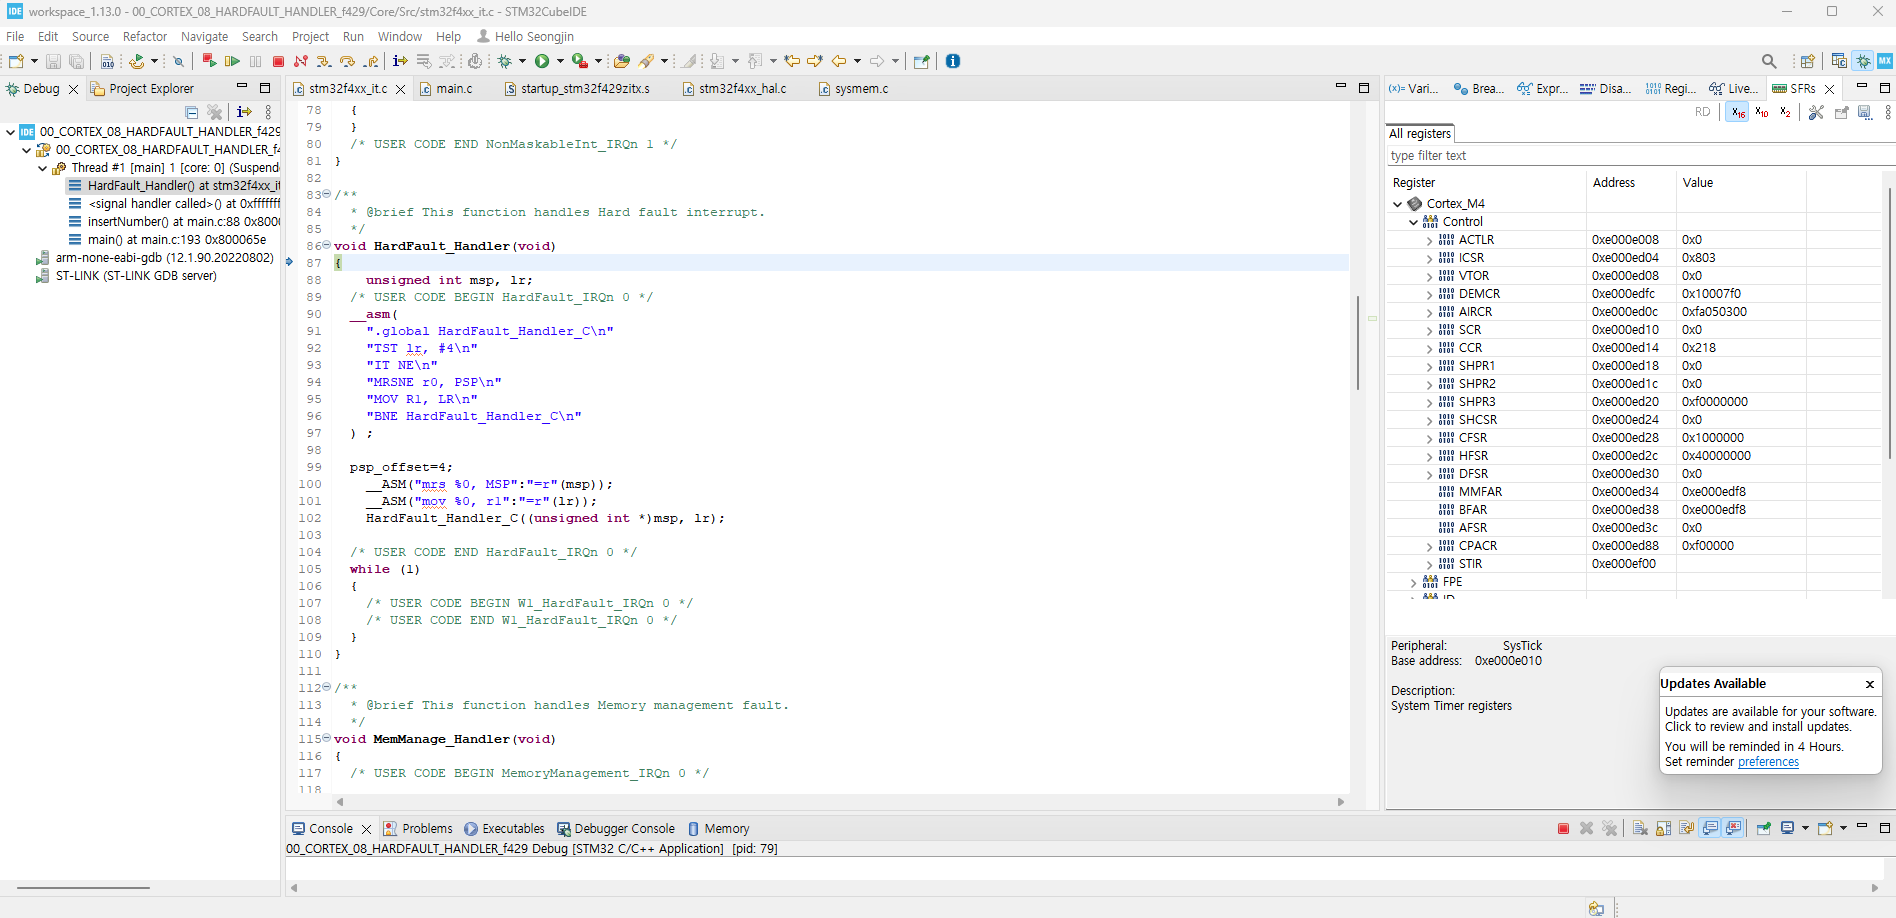Switch to the C/C++ perspective icon
Viewport: 1896px width, 918px height.
(1839, 61)
